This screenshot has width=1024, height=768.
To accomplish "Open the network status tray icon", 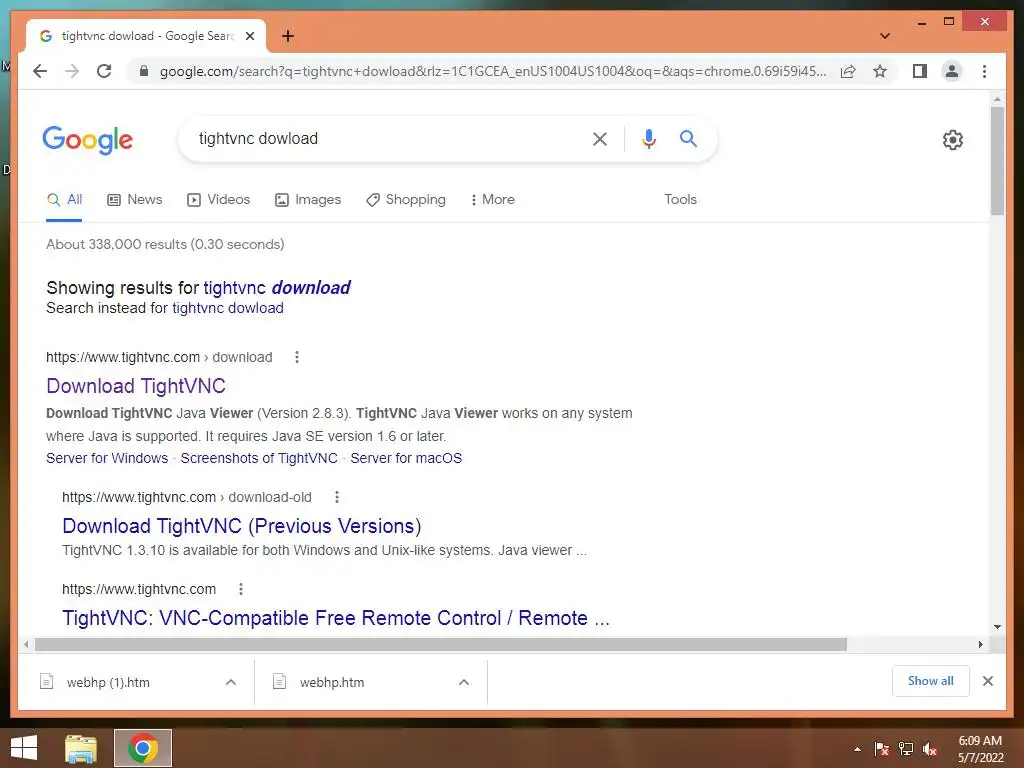I will coord(906,749).
